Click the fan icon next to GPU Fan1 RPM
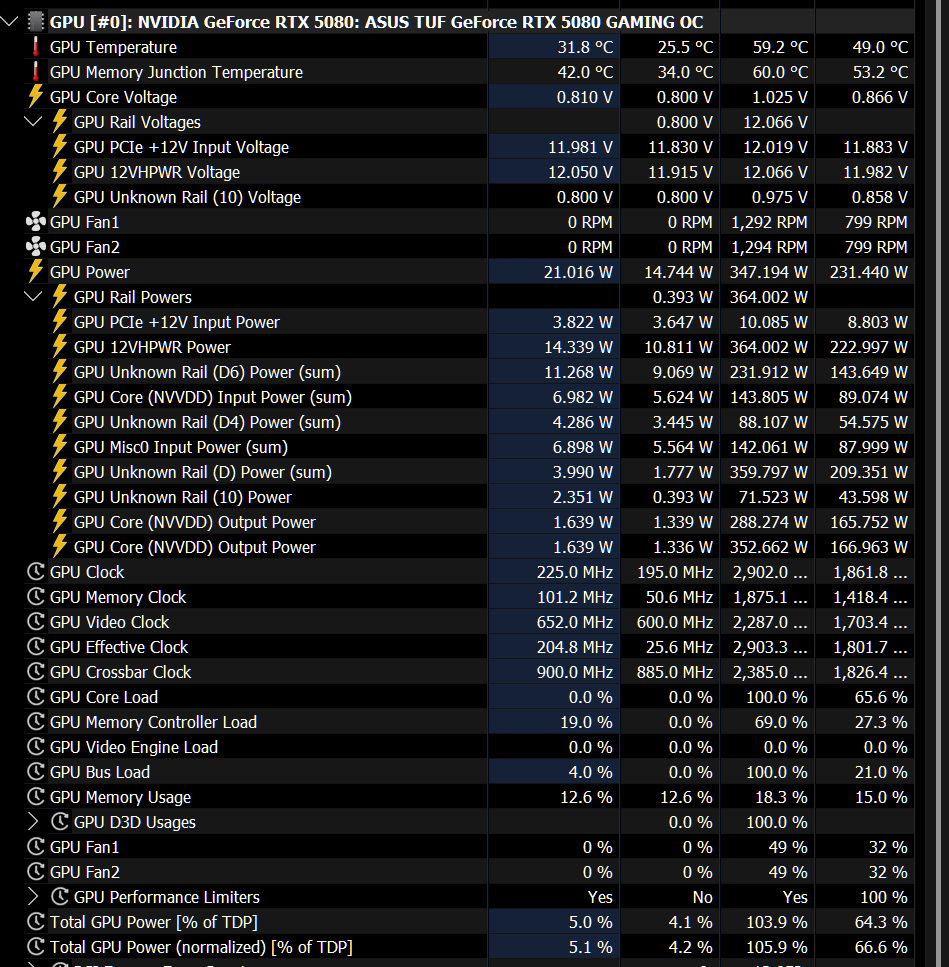 coord(36,222)
